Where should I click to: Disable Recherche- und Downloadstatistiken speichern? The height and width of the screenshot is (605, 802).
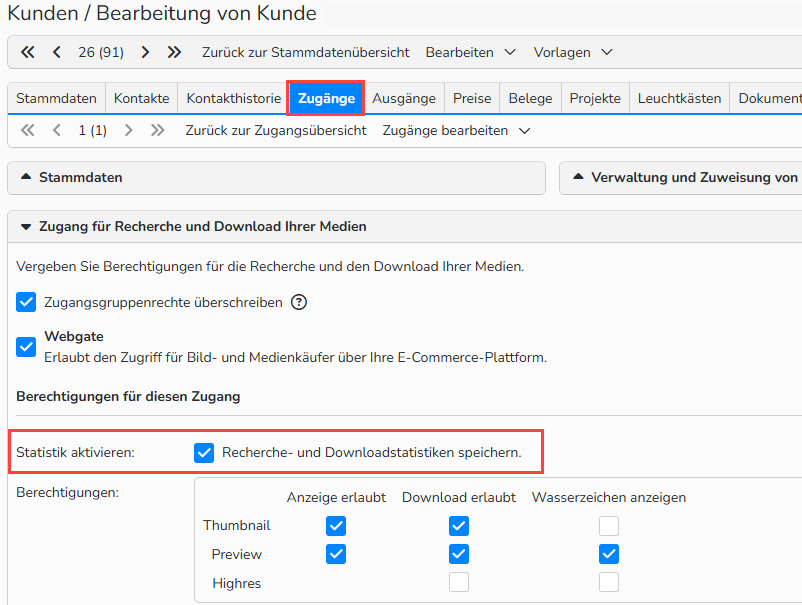tap(204, 453)
